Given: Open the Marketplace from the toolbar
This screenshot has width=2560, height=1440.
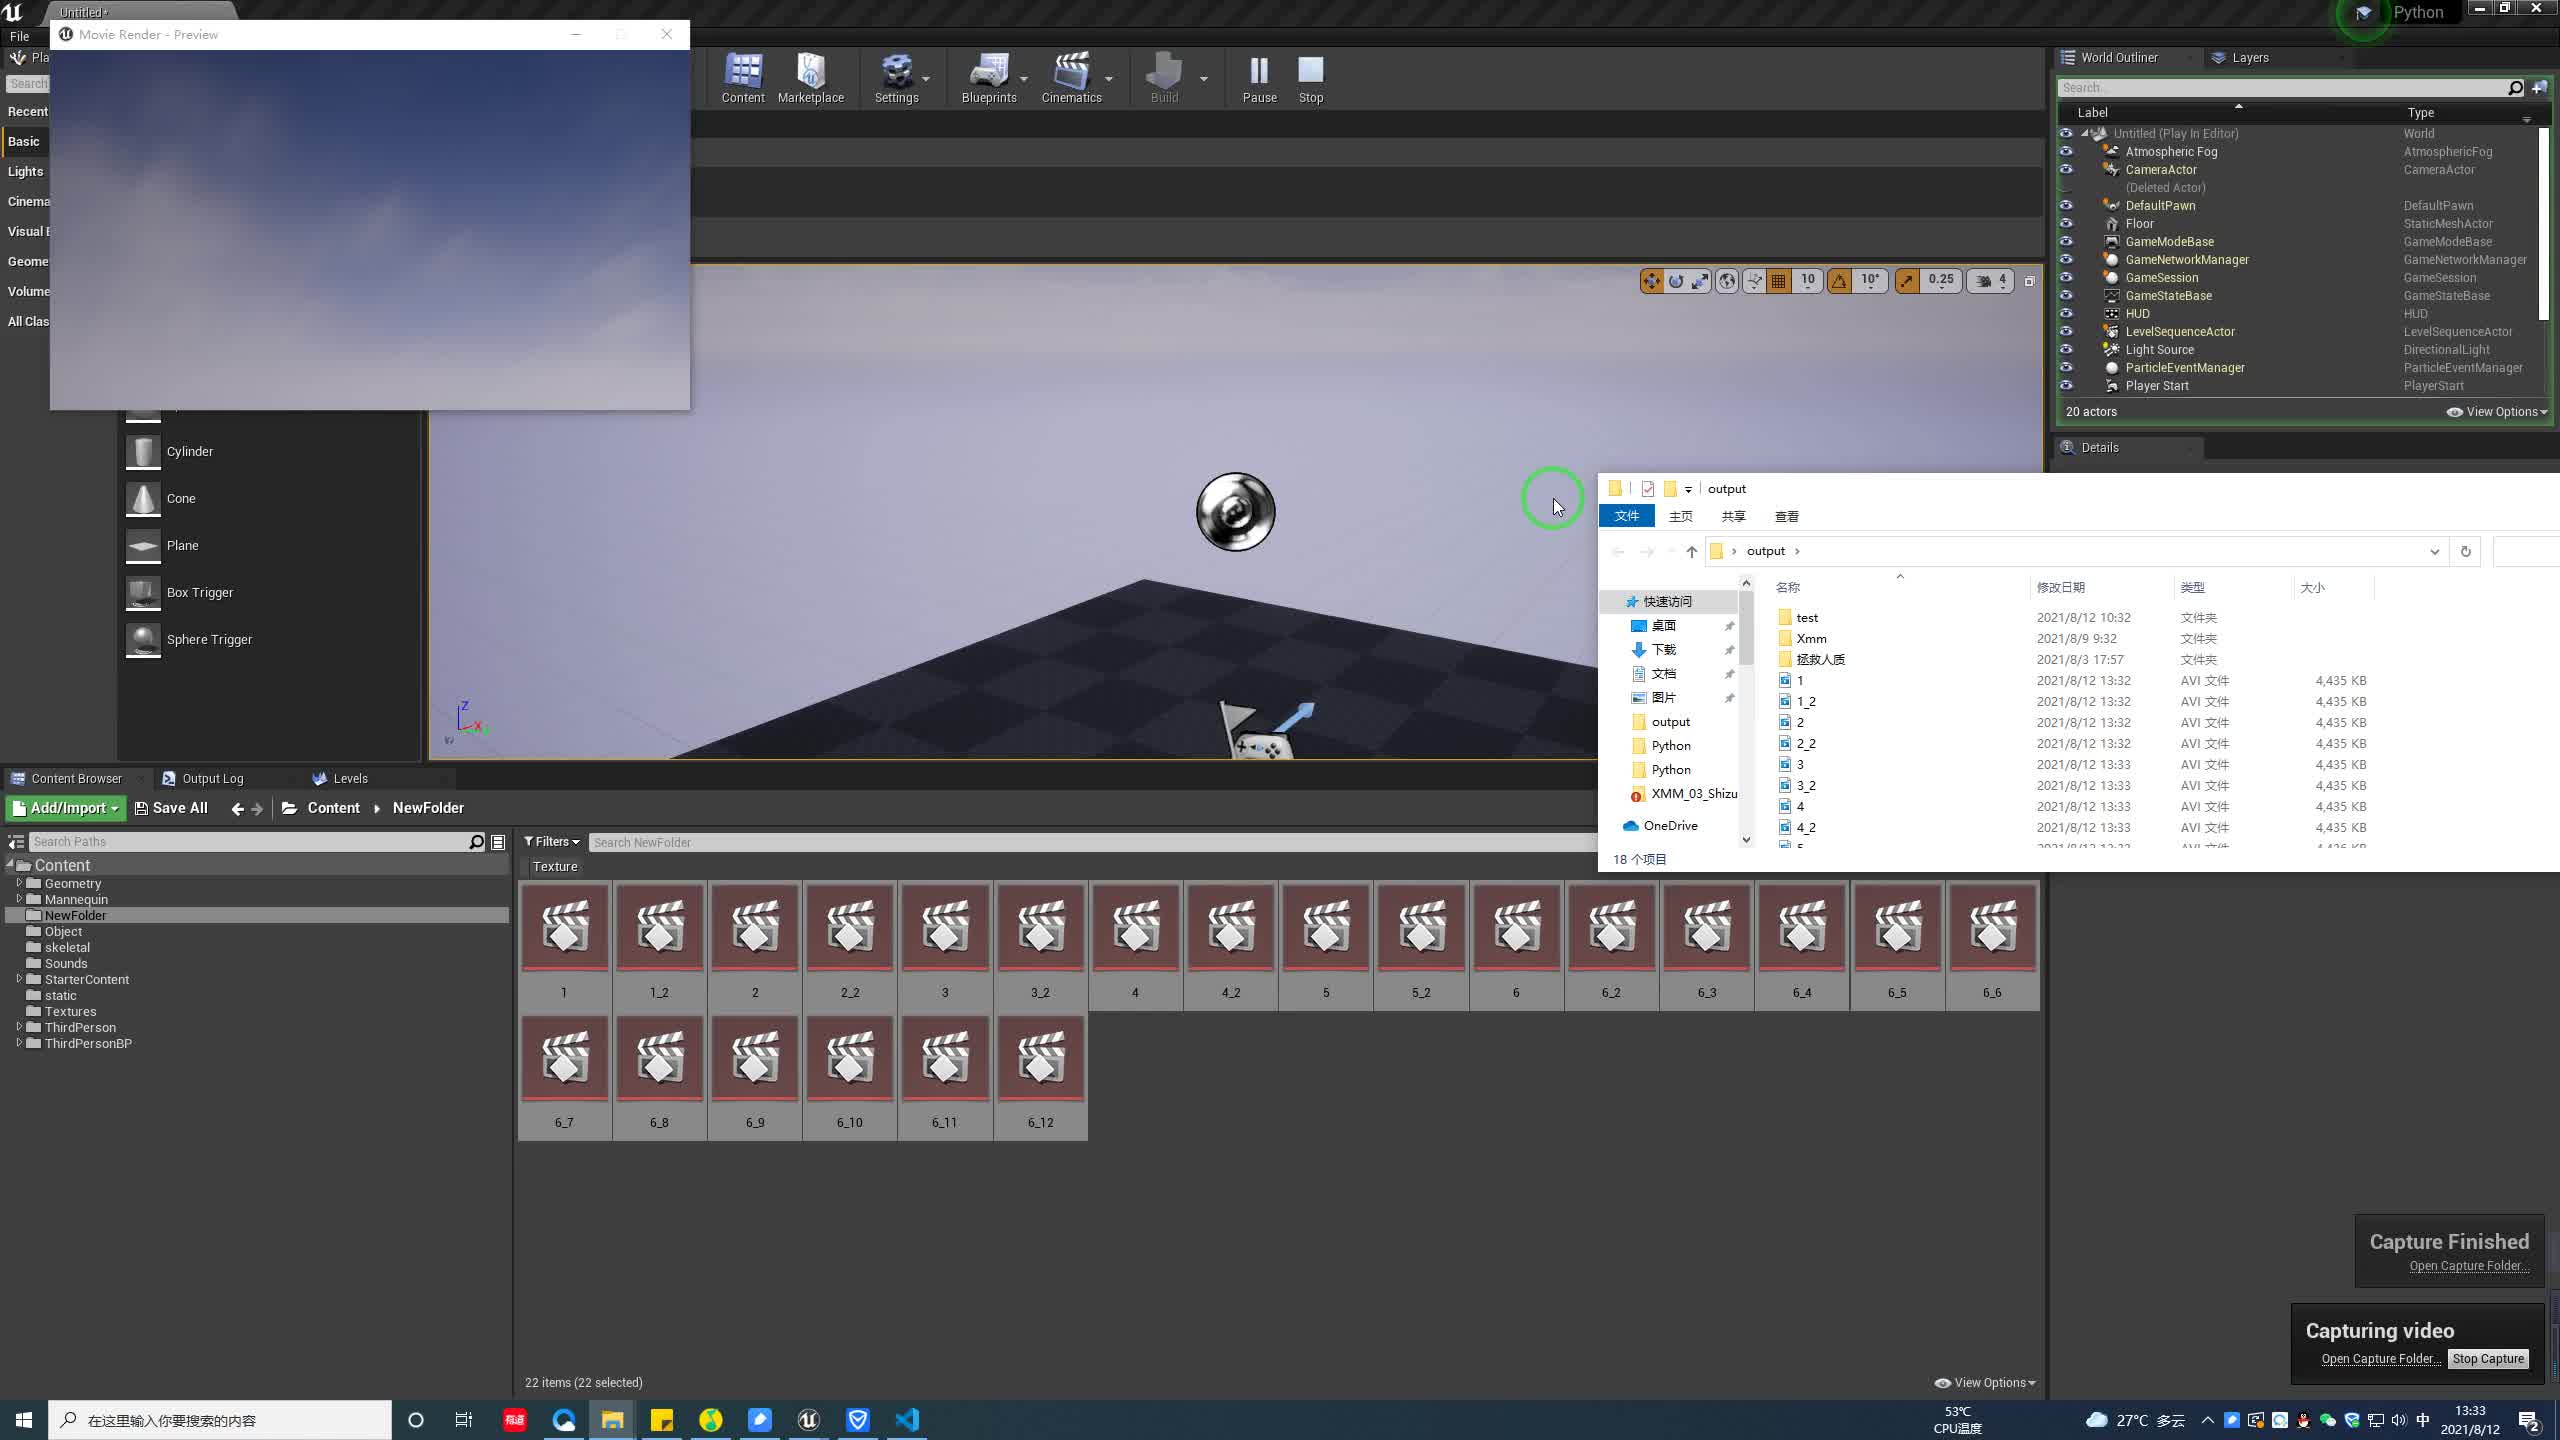Looking at the screenshot, I should click(810, 78).
